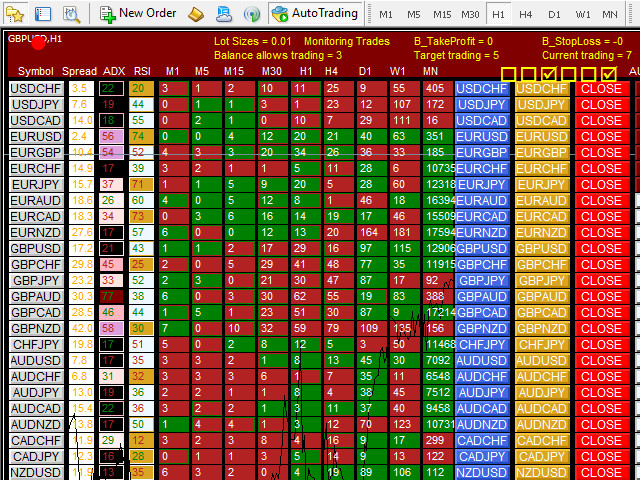The image size is (640, 480).
Task: Switch chart to H4 timeframe
Action: point(526,15)
